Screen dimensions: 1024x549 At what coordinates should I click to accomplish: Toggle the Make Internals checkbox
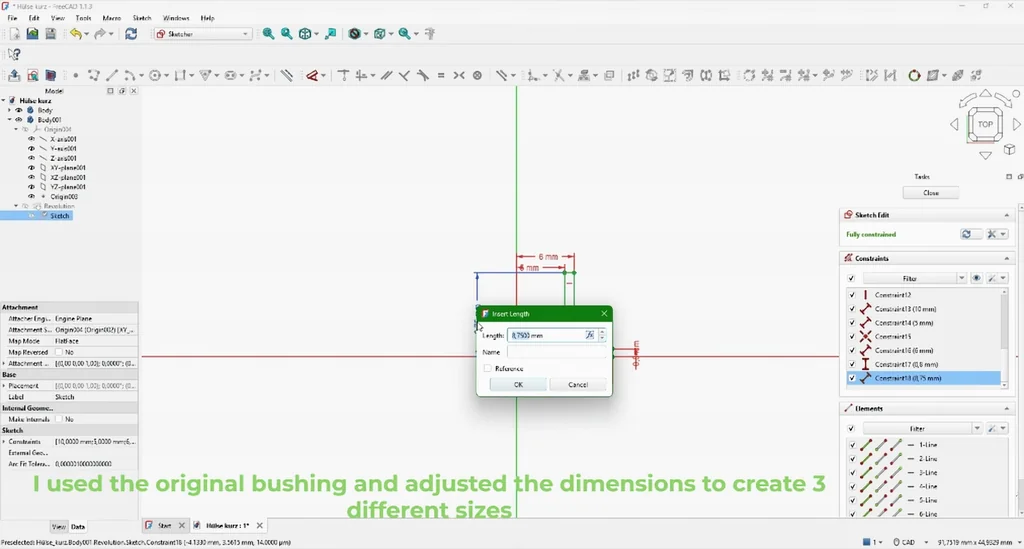coord(59,419)
